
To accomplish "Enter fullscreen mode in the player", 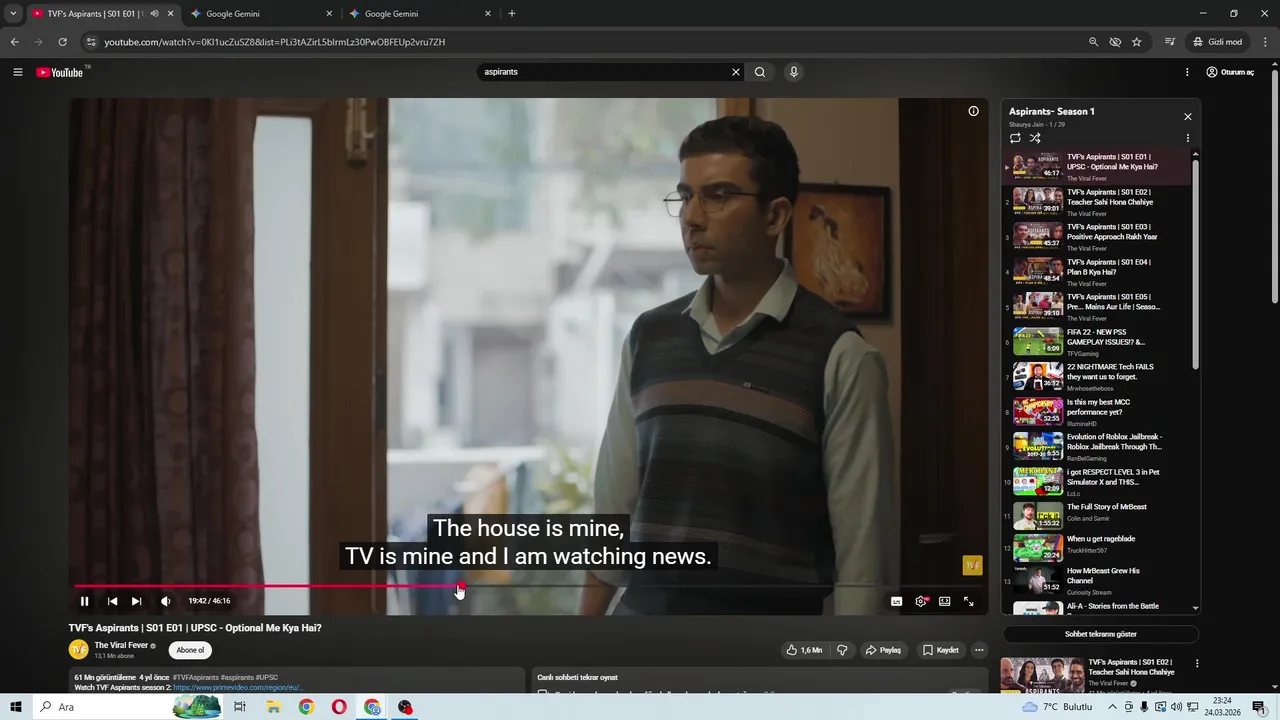I will point(969,601).
